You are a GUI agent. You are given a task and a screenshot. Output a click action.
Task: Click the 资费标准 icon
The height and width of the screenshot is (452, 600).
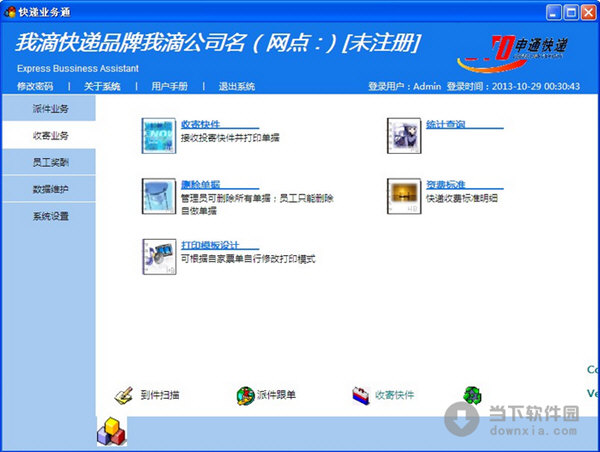point(404,196)
